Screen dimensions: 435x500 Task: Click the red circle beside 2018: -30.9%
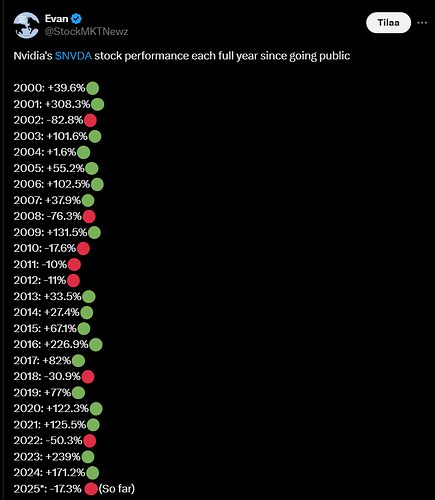click(x=88, y=377)
